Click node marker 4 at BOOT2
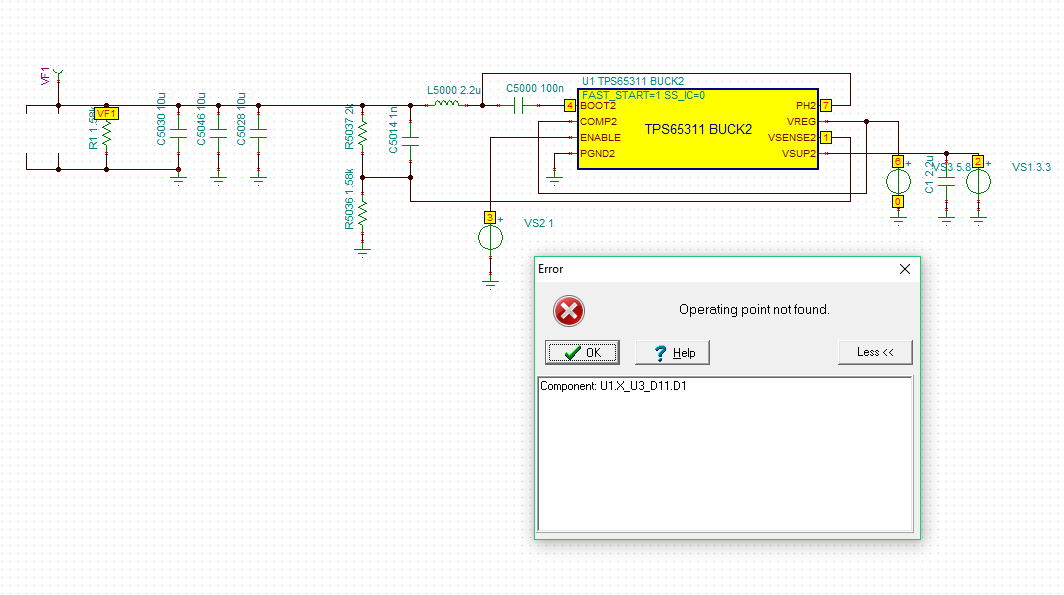Viewport: 1064px width, 595px height. pyautogui.click(x=569, y=105)
